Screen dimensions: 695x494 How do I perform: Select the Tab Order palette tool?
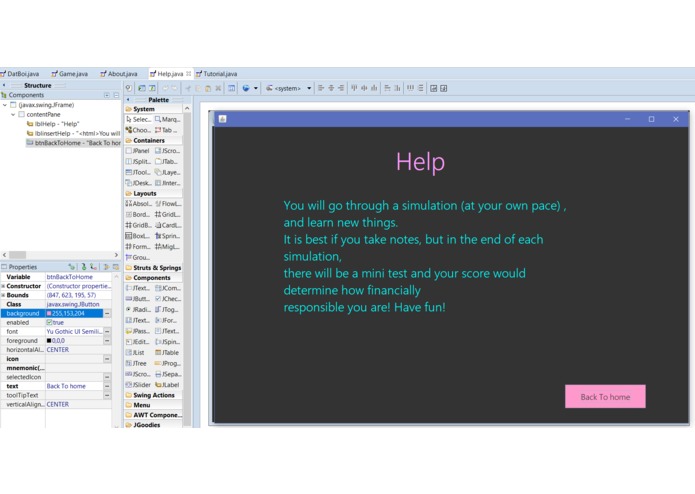pos(166,130)
